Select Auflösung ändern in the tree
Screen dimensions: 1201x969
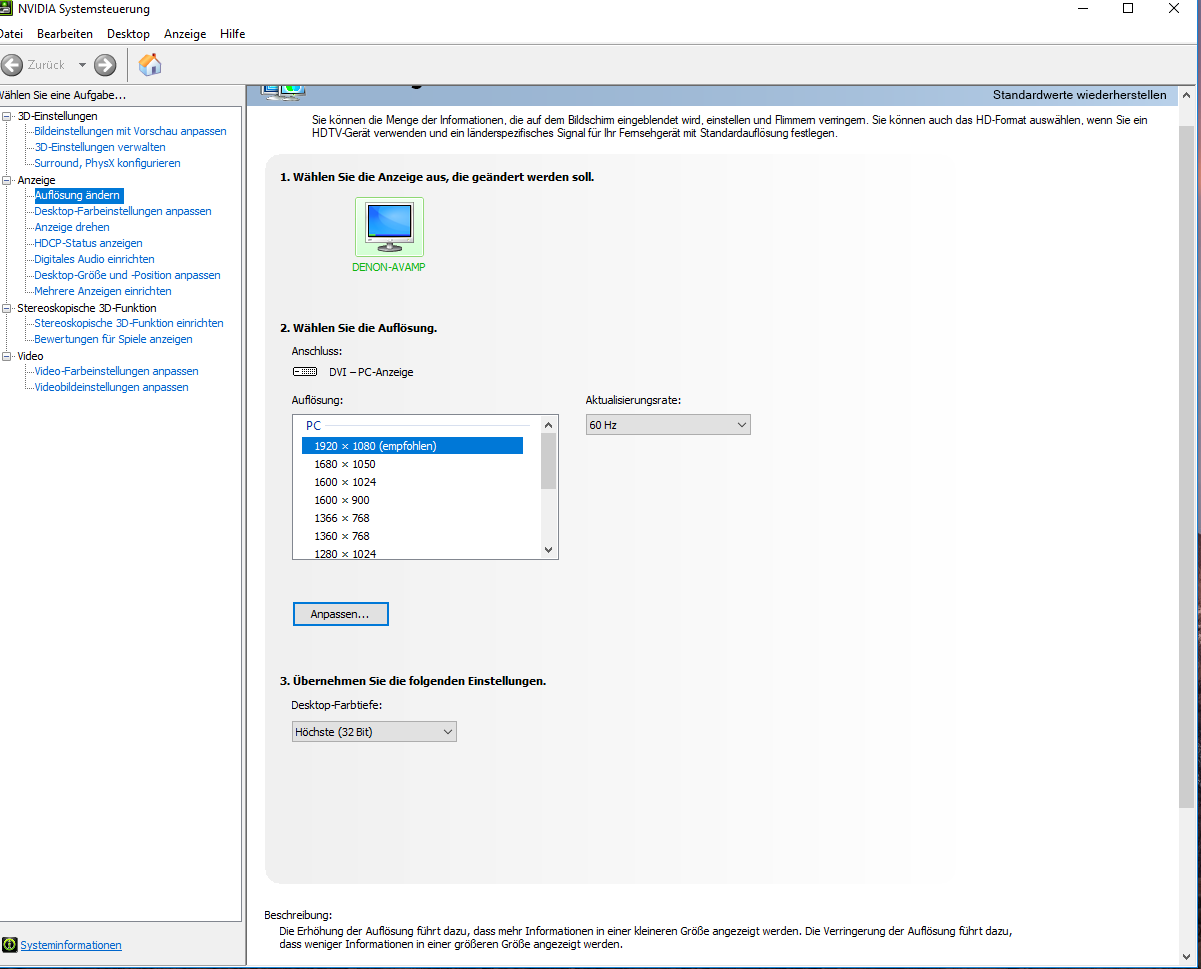coord(78,195)
